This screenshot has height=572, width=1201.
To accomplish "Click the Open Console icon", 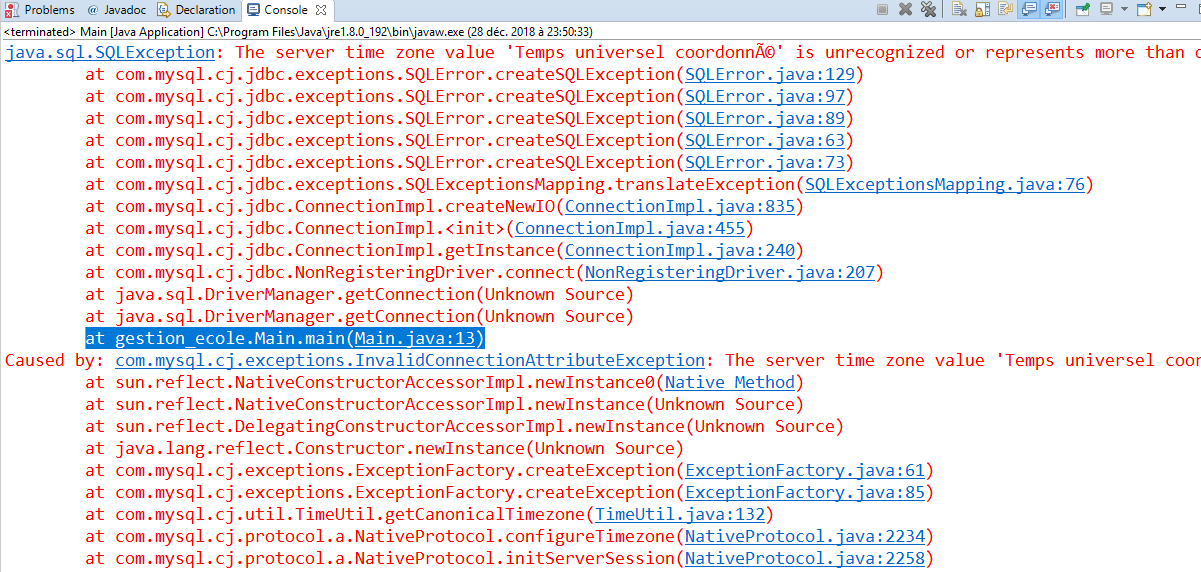I will click(x=1143, y=9).
